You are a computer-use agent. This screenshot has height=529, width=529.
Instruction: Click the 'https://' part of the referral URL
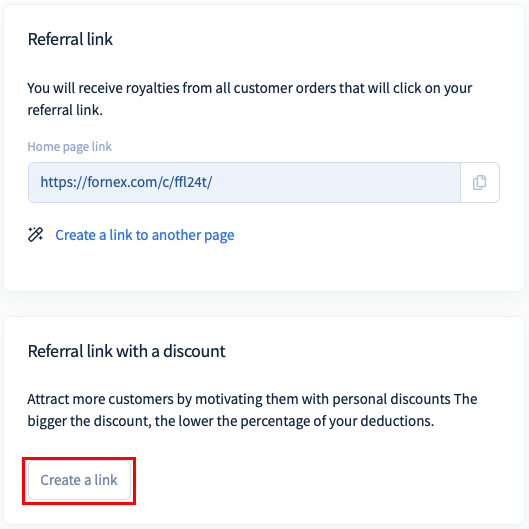coord(63,183)
